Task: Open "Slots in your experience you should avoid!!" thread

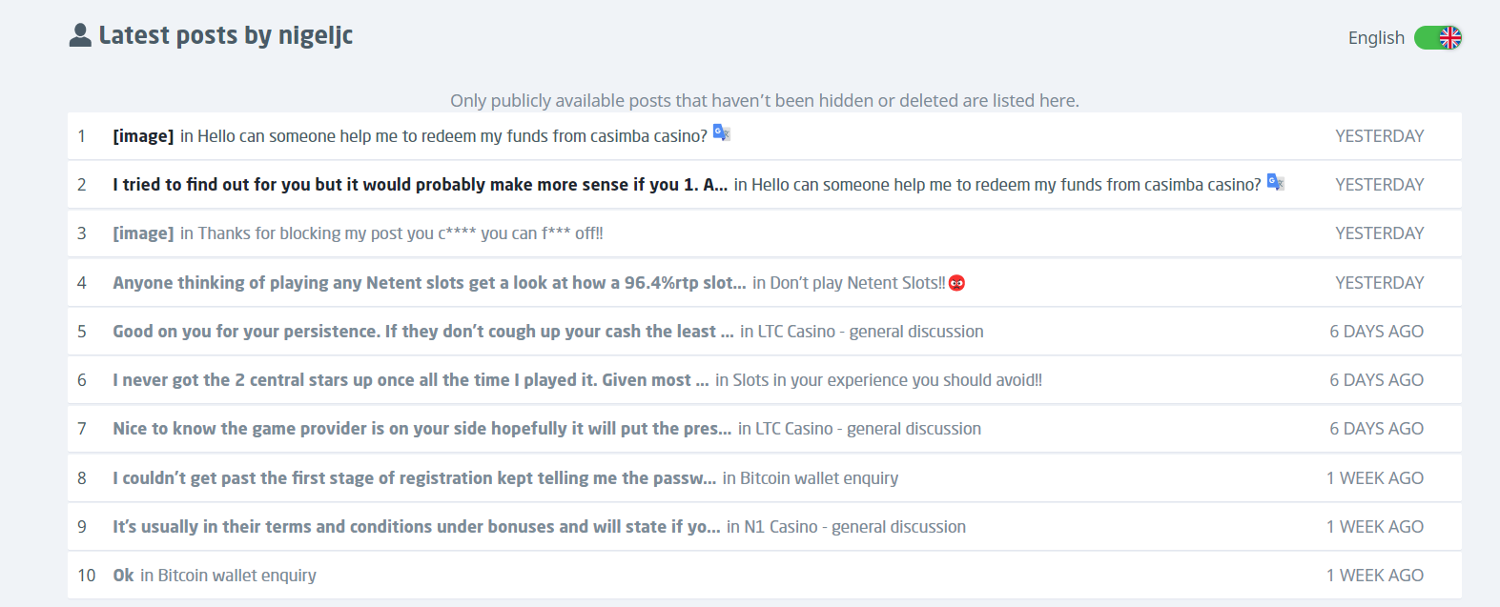Action: [x=887, y=381]
